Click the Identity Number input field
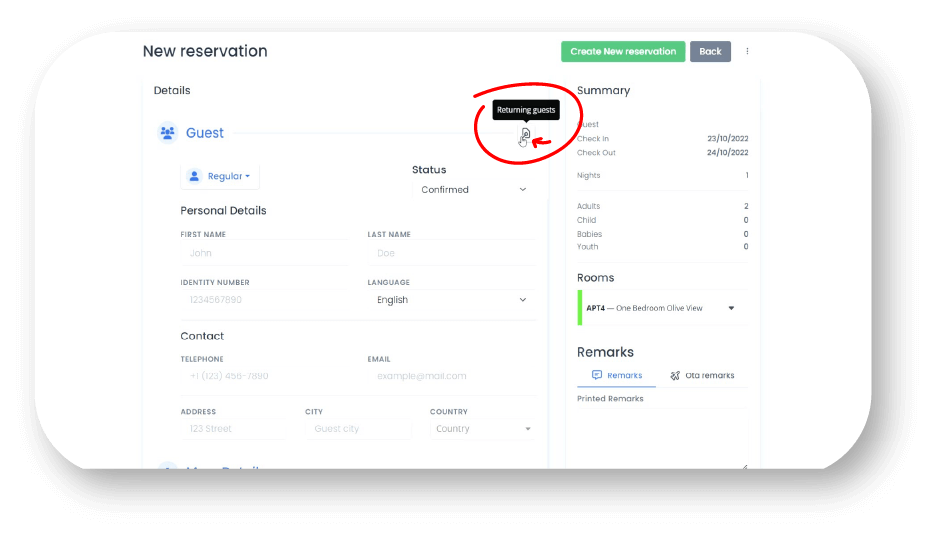This screenshot has width=934, height=542. tap(264, 300)
